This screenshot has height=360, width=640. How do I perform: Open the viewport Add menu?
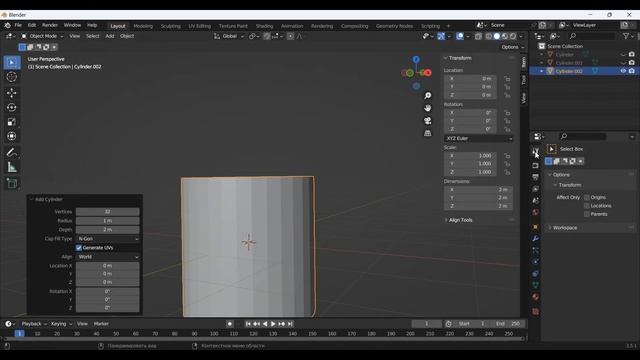point(110,36)
